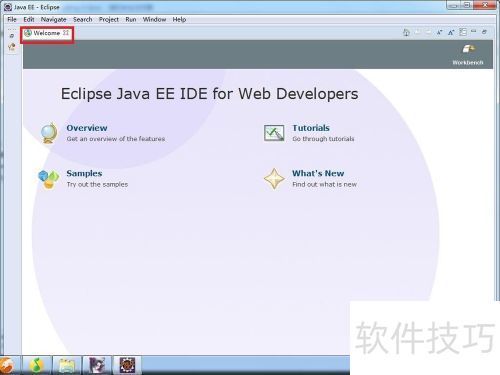Click the 'Eclipse Java EE IDE for Web Developers' heading

(x=210, y=94)
